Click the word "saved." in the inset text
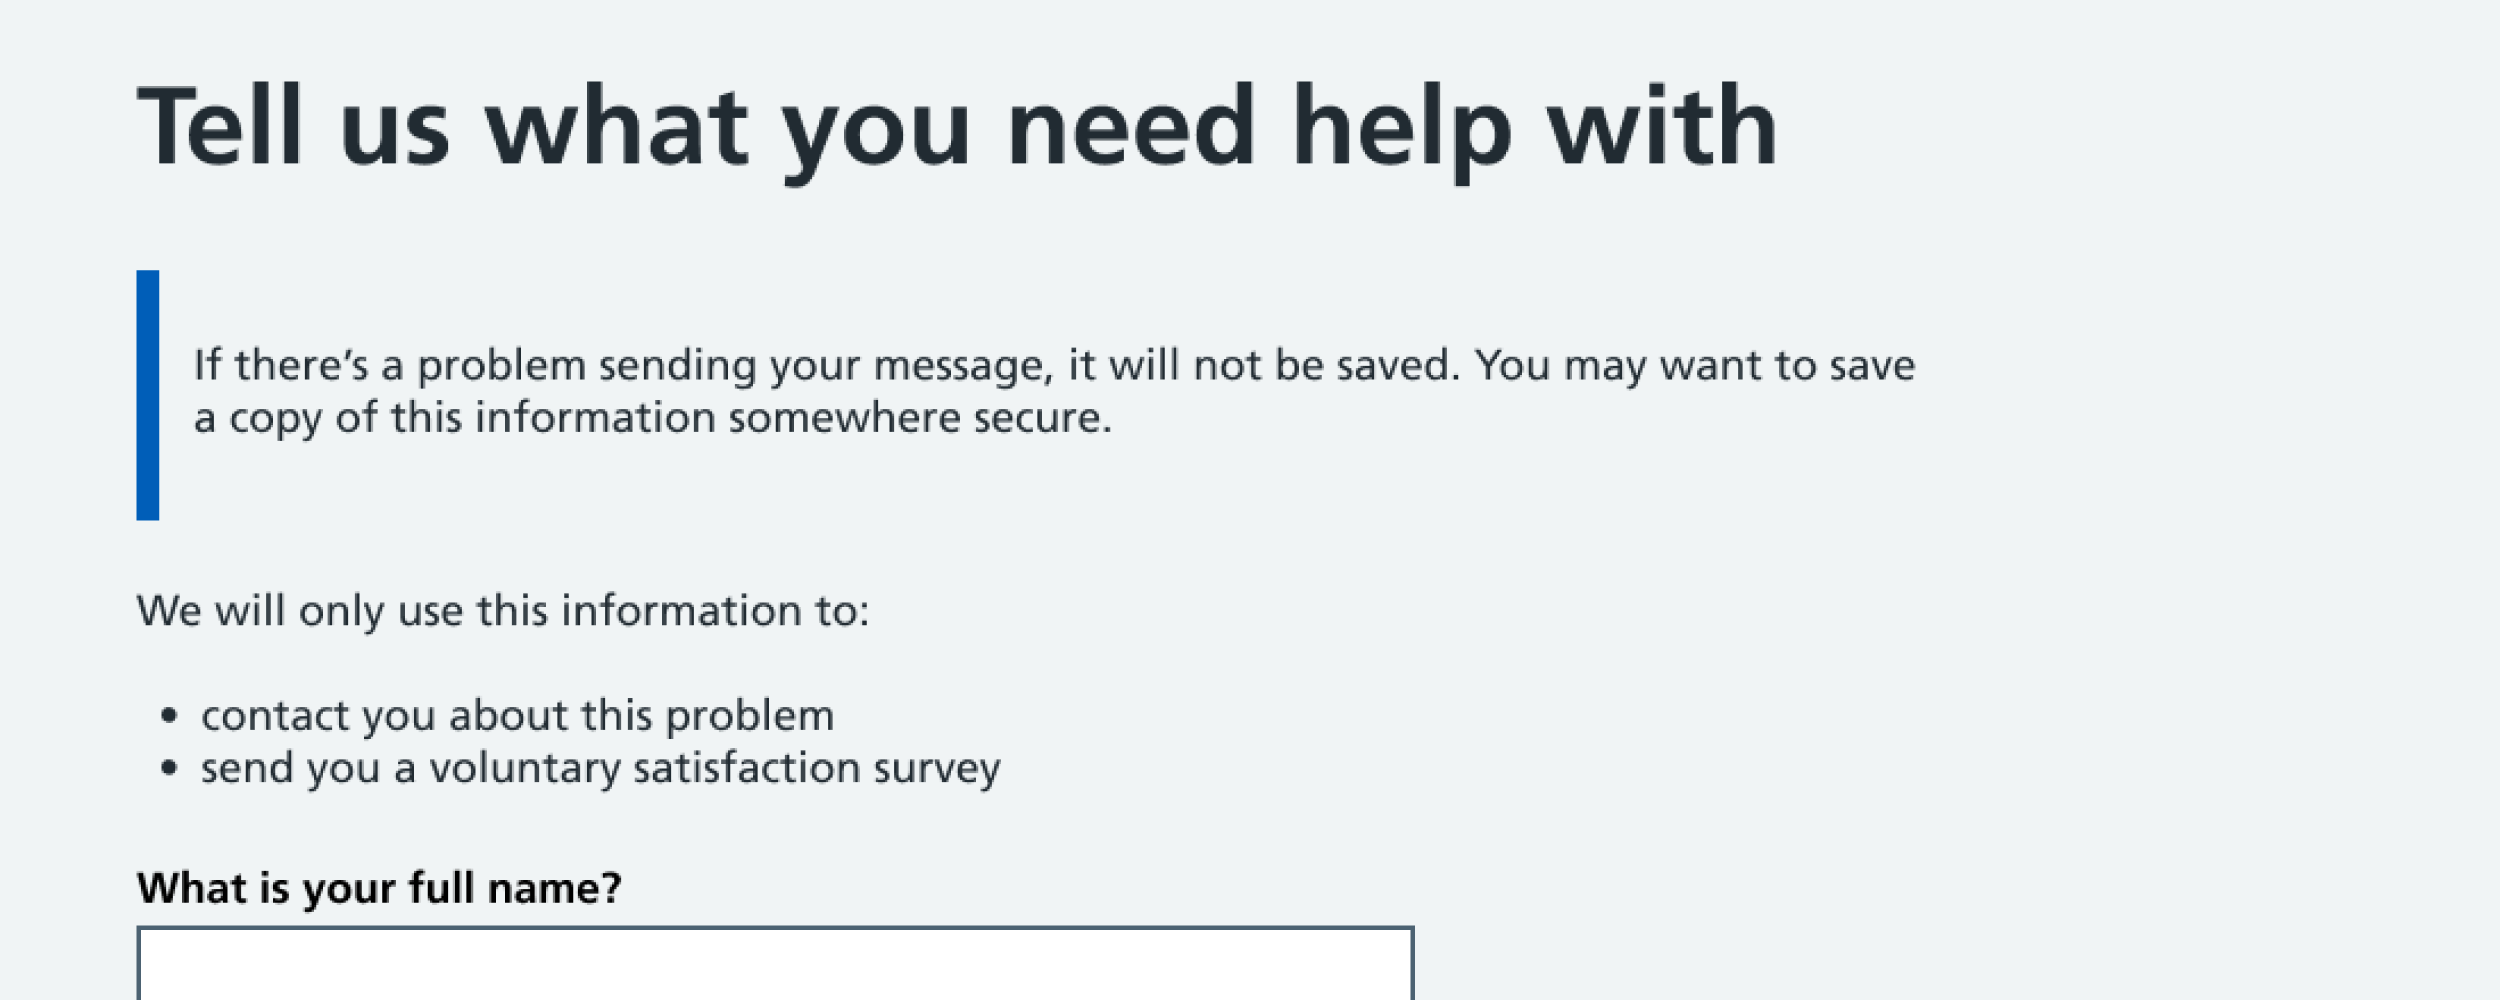This screenshot has height=1000, width=2500. coord(1398,365)
